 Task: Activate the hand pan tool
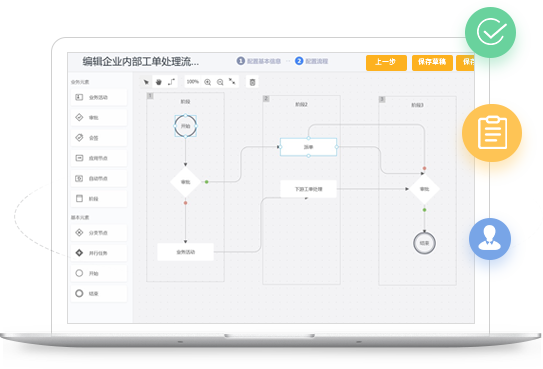tap(159, 82)
